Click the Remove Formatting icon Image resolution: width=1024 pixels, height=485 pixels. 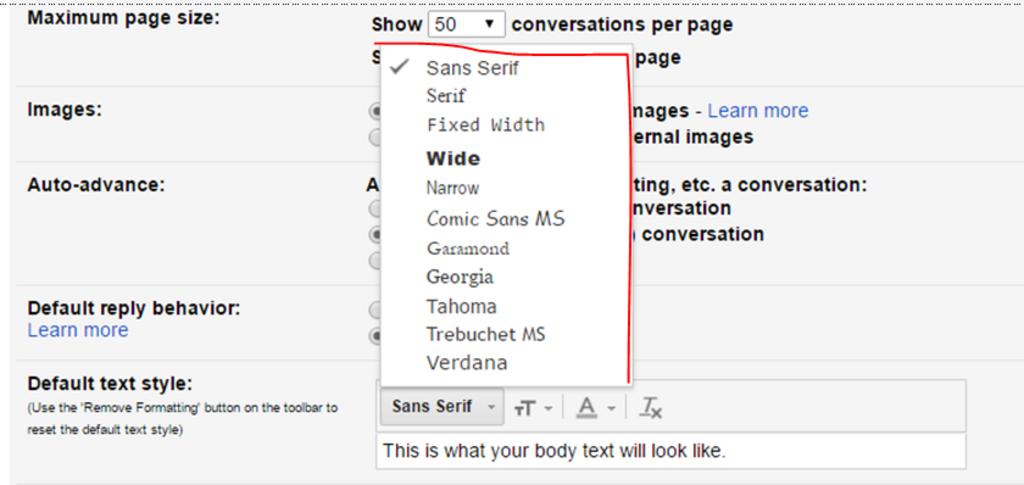pos(651,407)
